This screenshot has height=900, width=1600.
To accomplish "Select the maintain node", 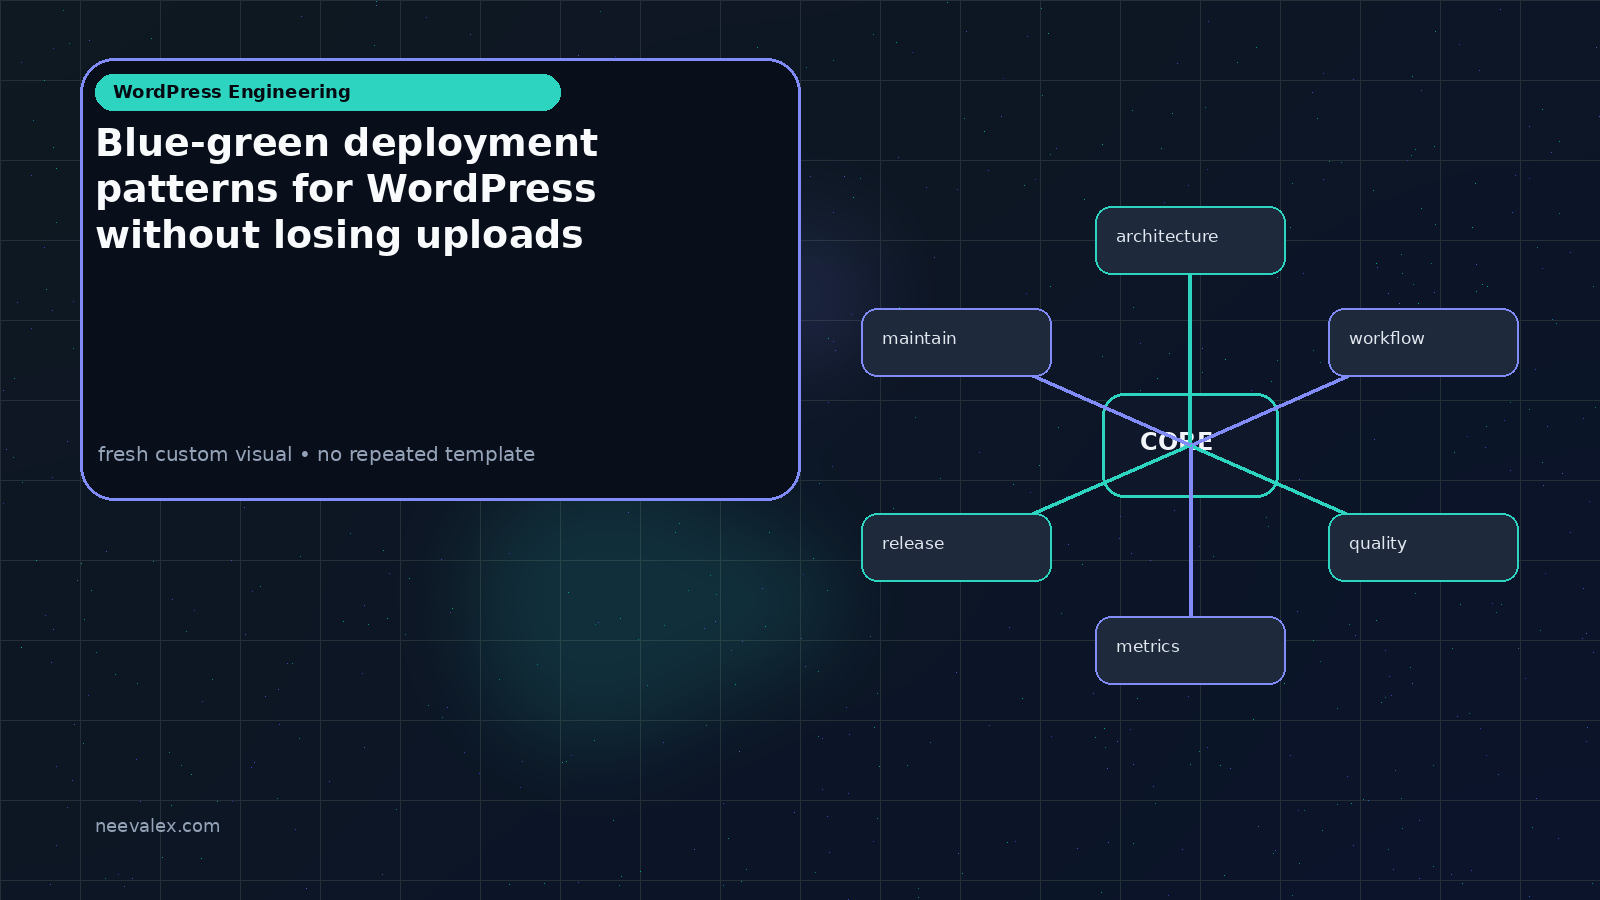I will (x=956, y=342).
